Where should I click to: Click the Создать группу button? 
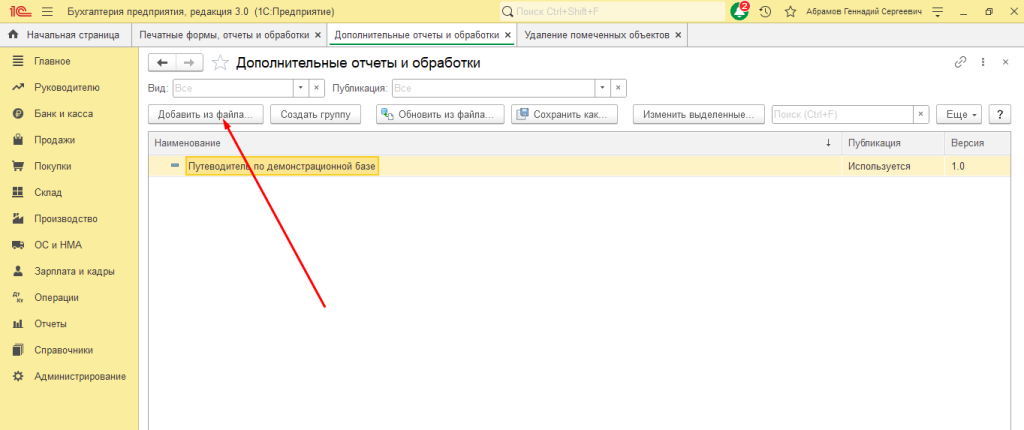tap(314, 114)
